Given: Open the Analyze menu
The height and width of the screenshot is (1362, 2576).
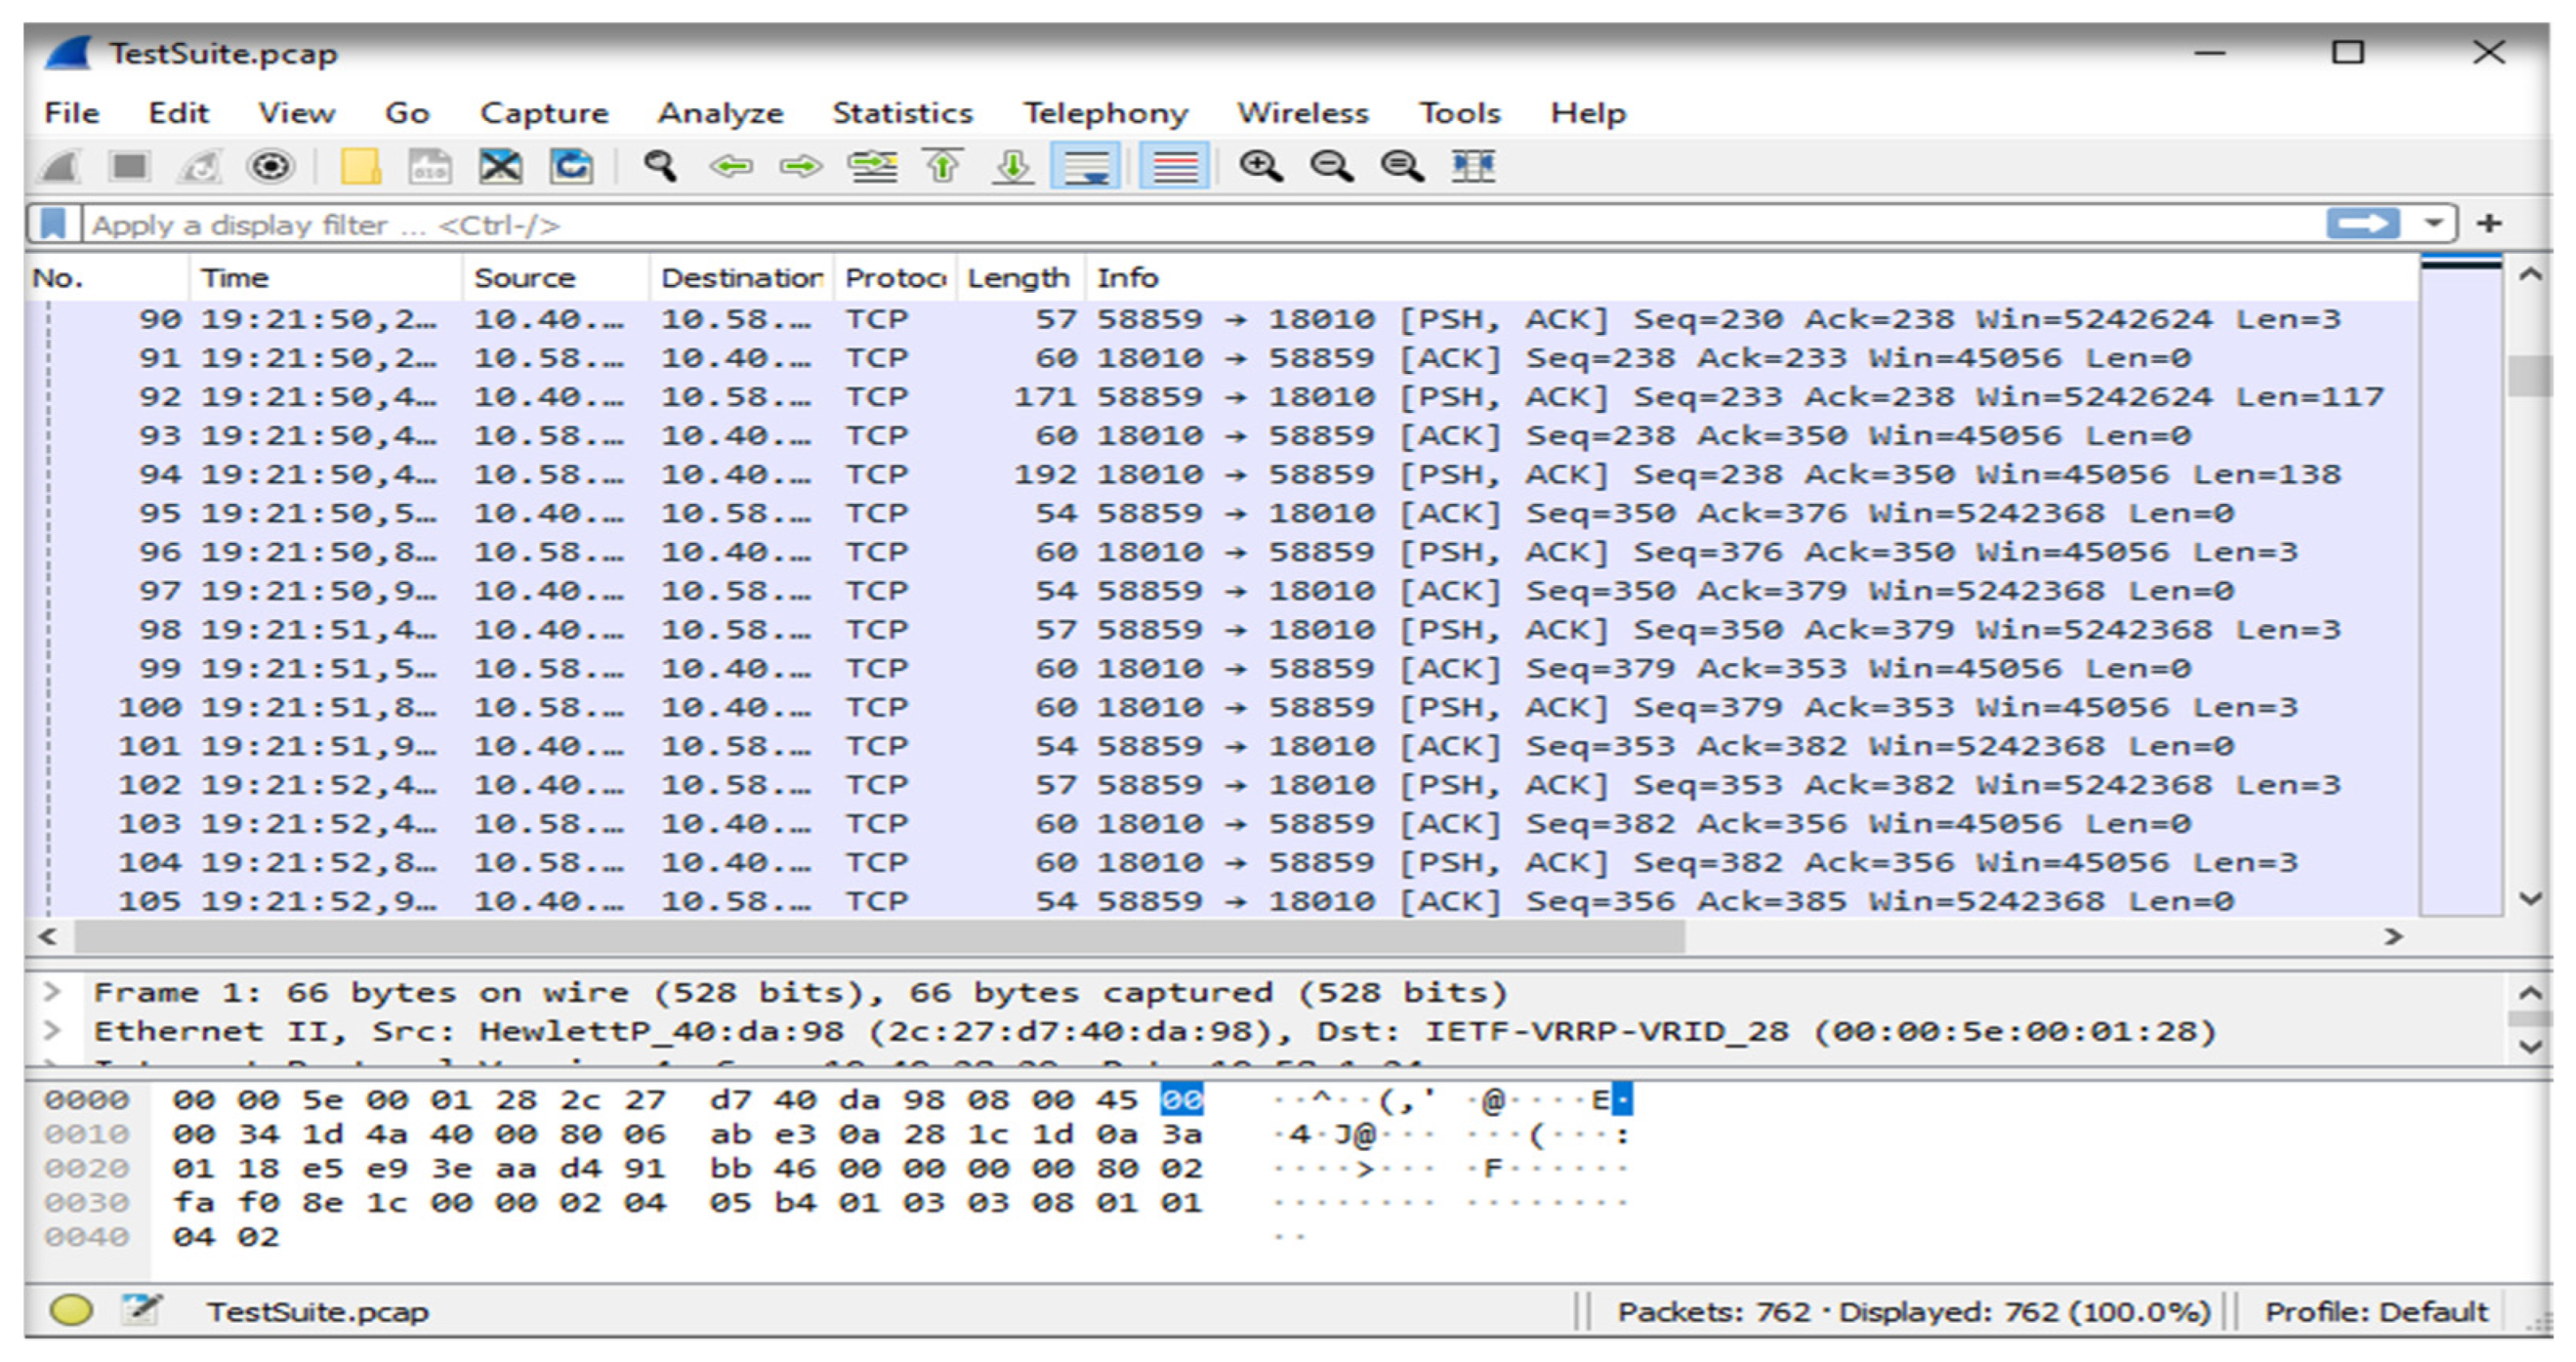Looking at the screenshot, I should click(720, 113).
